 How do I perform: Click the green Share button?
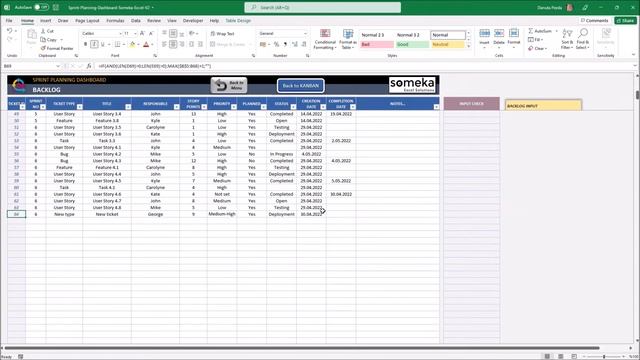[626, 20]
